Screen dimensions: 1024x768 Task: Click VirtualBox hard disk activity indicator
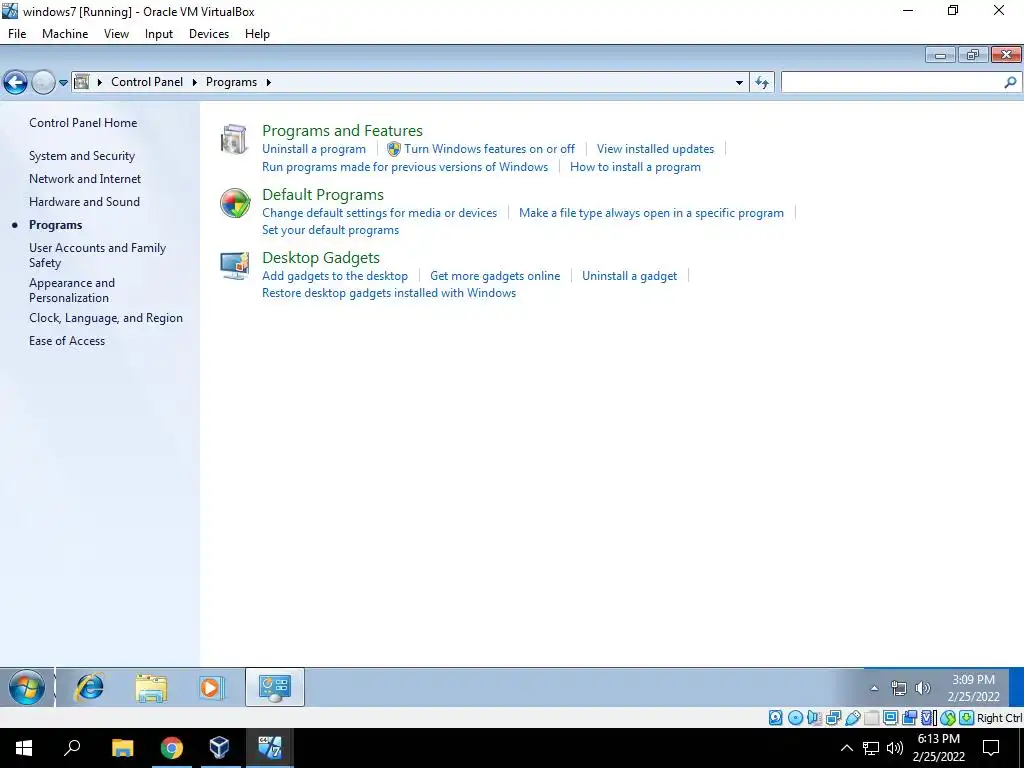point(775,718)
